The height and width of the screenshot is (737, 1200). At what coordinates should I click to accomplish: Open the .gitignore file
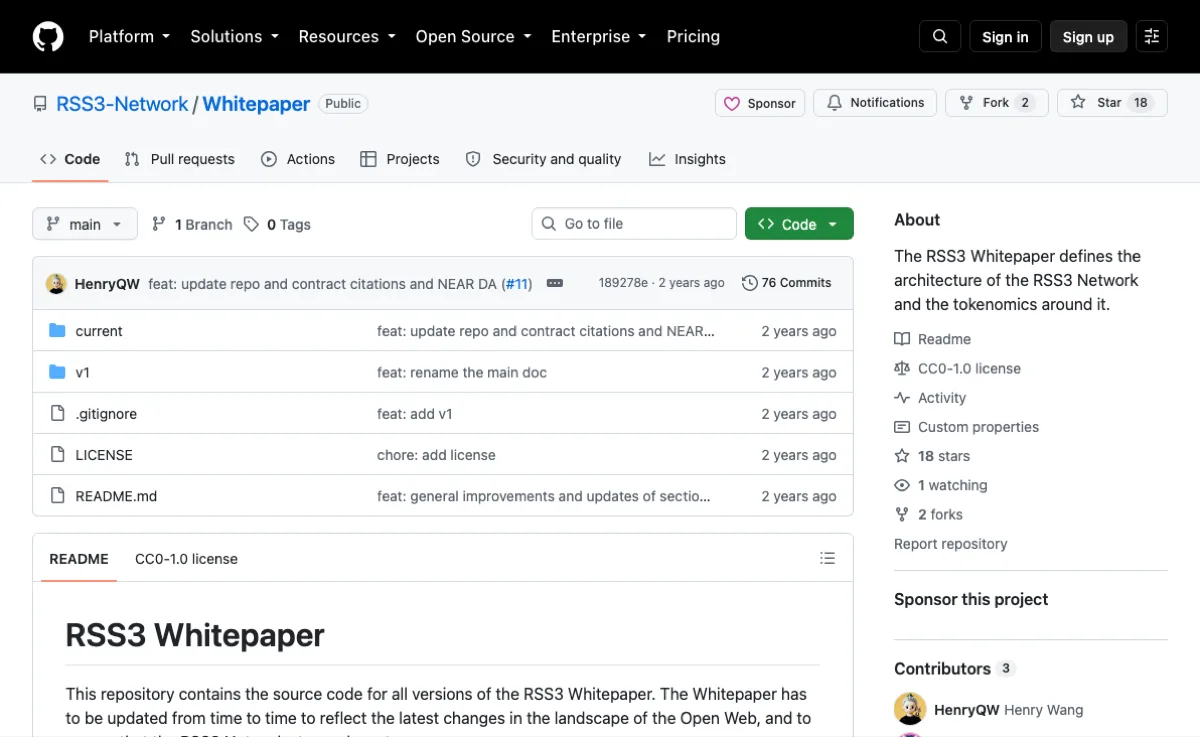[x=106, y=413]
